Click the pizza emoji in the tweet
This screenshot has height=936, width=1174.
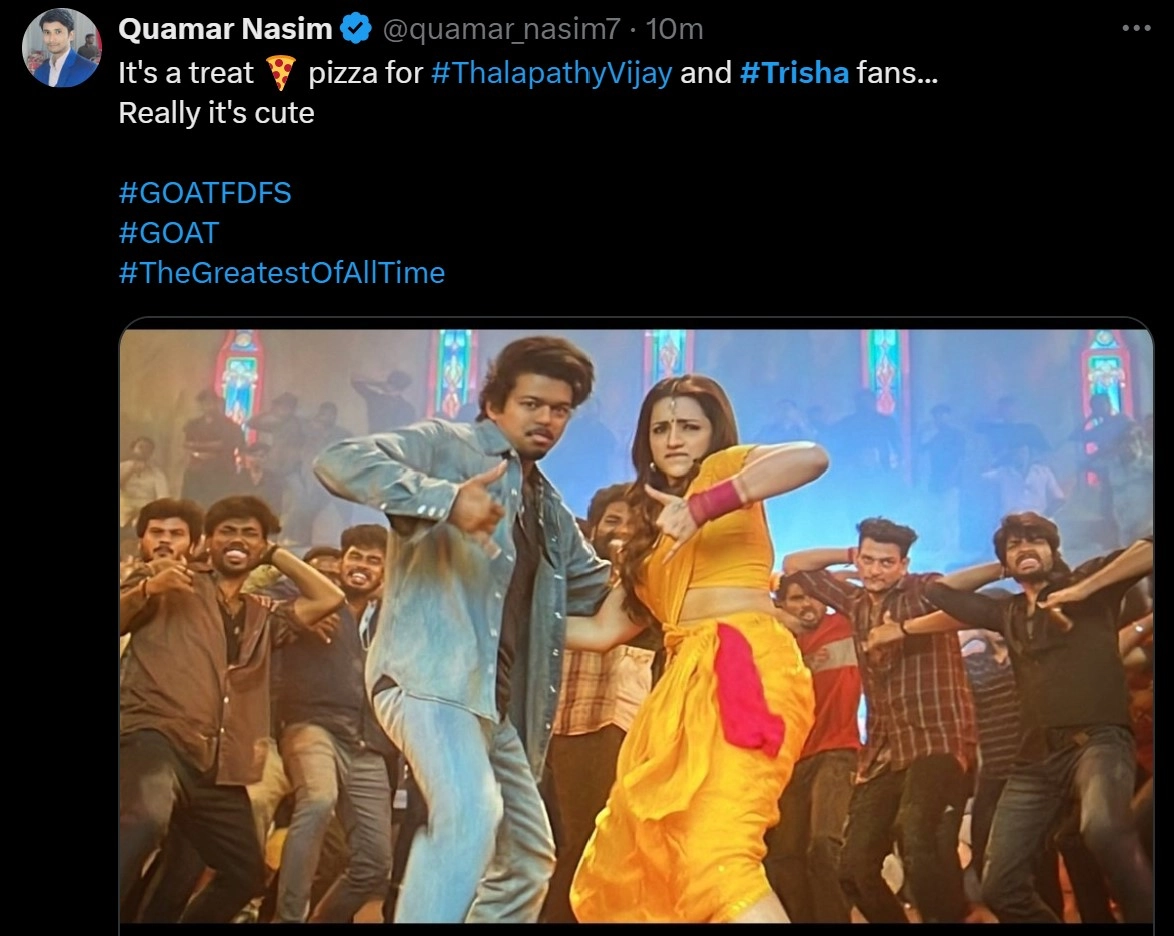pos(281,73)
